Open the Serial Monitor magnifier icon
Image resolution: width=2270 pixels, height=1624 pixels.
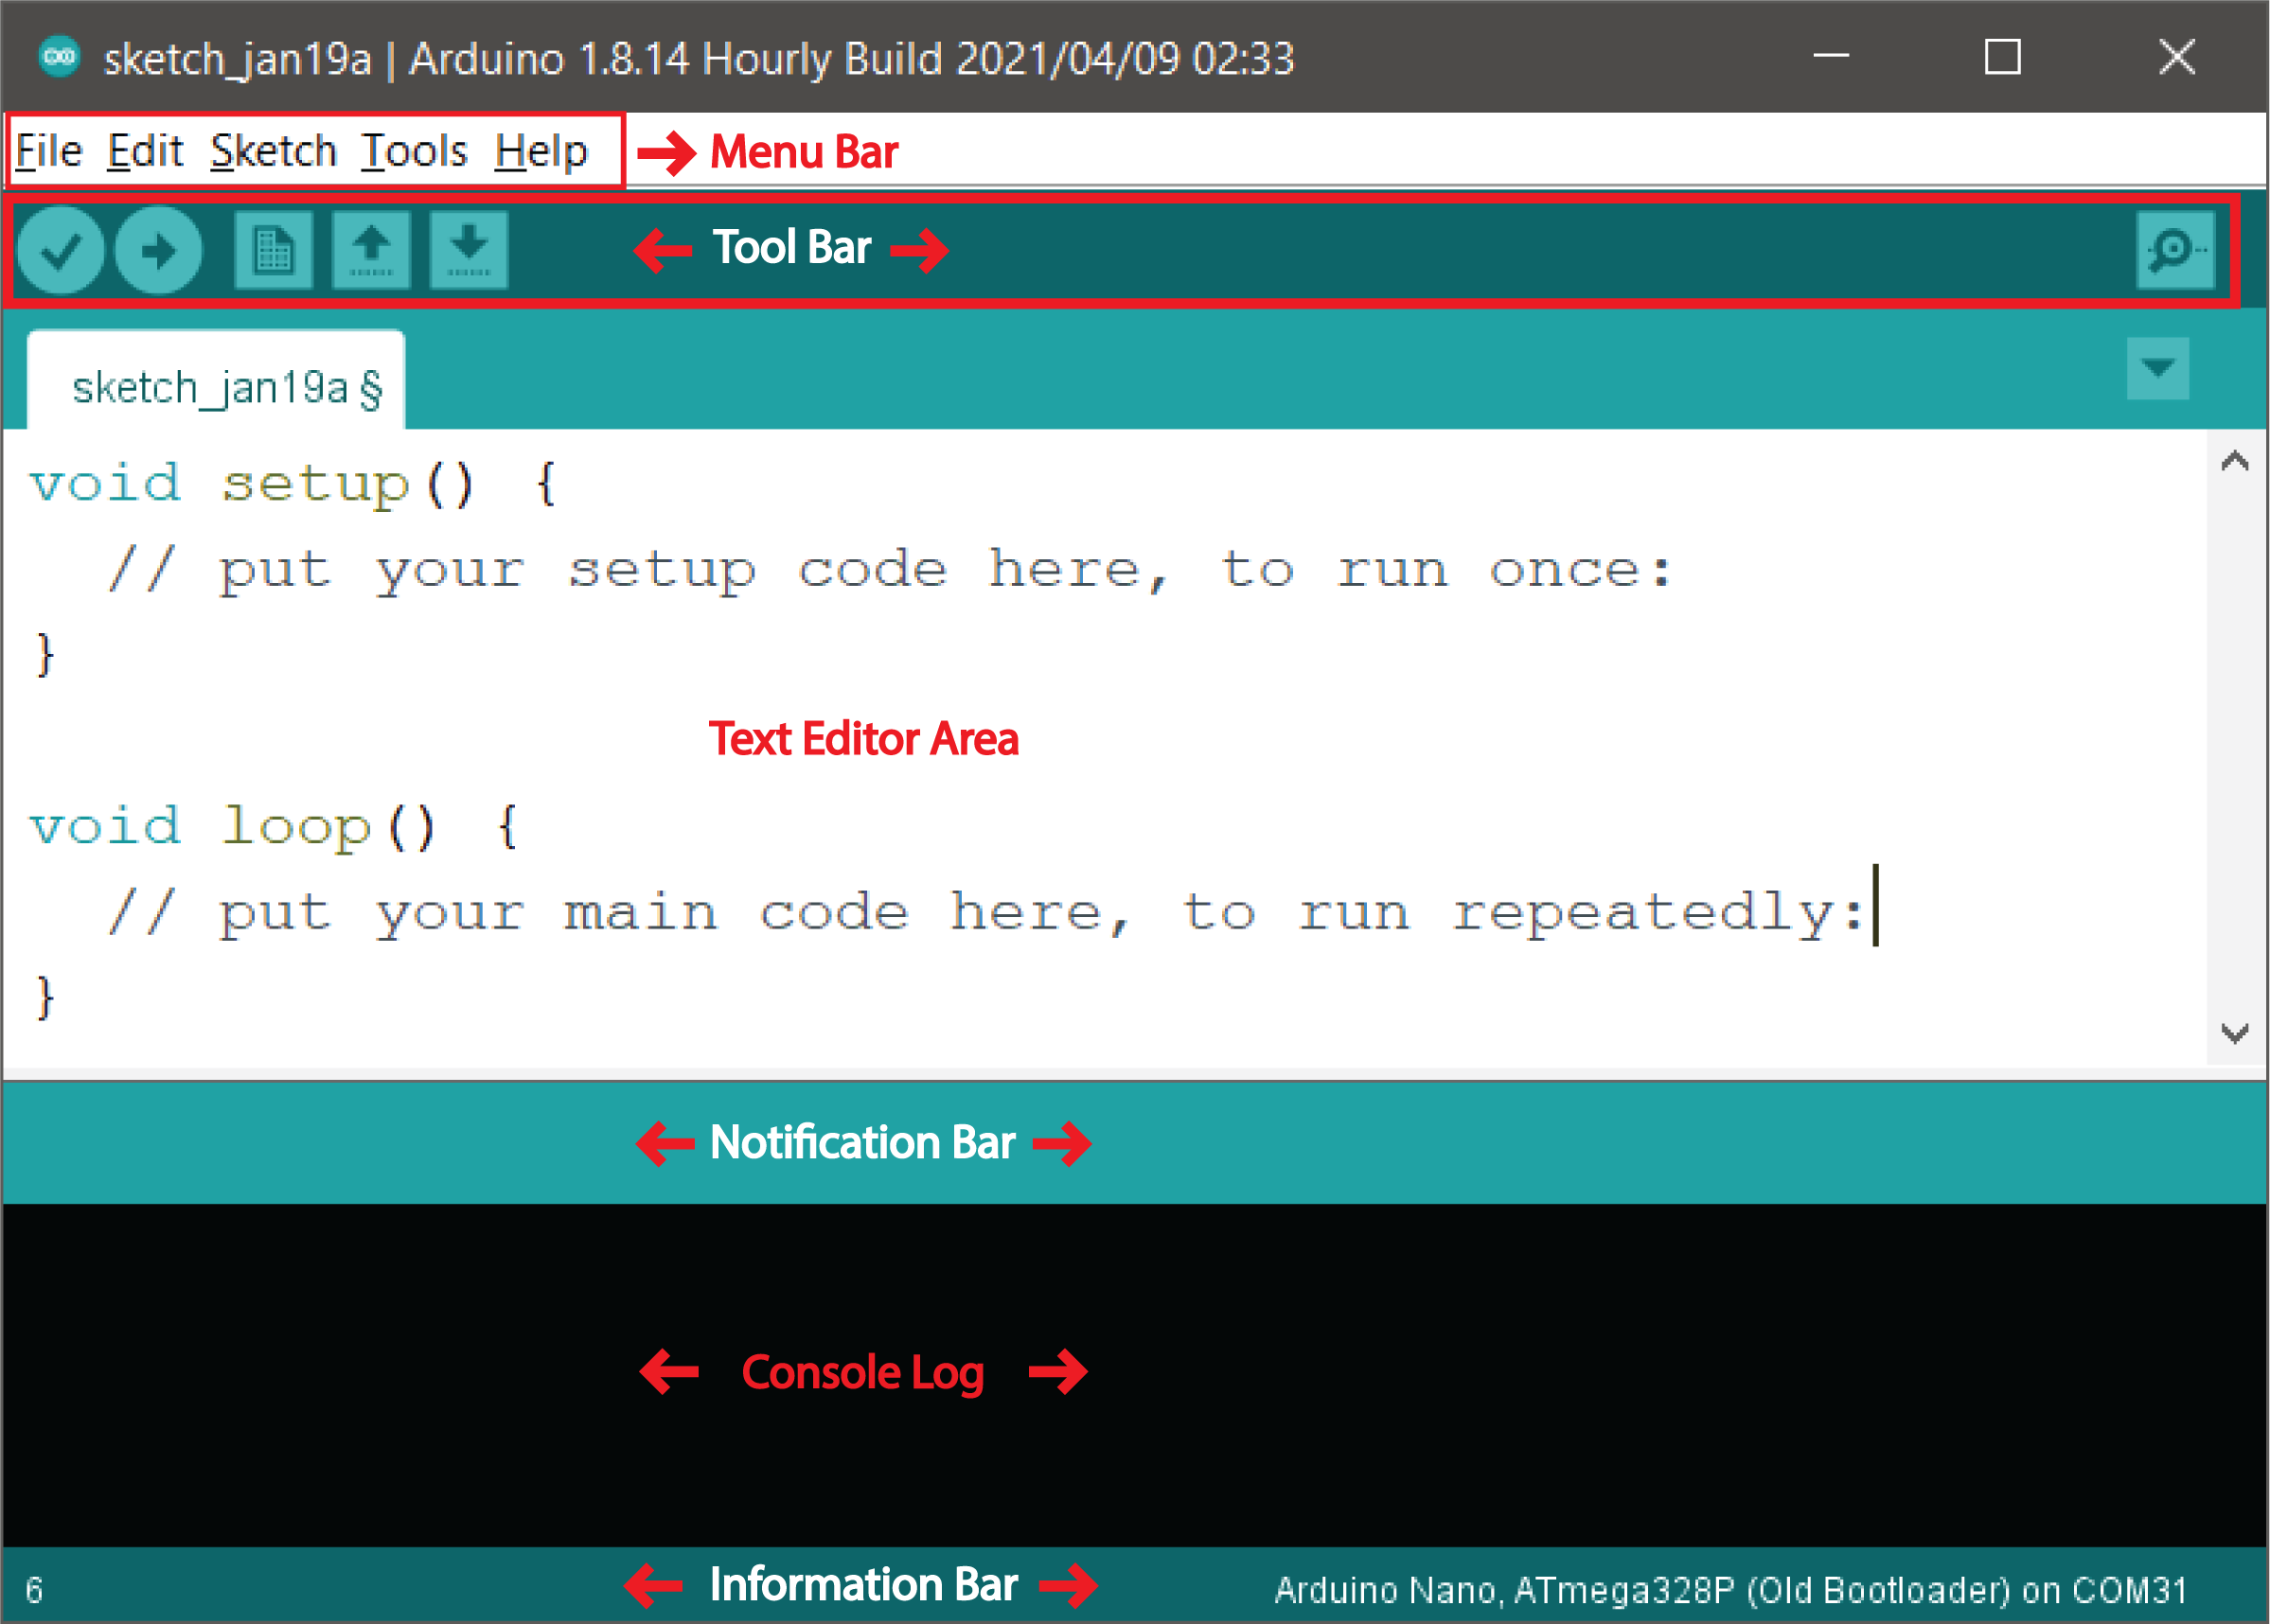[x=2175, y=251]
